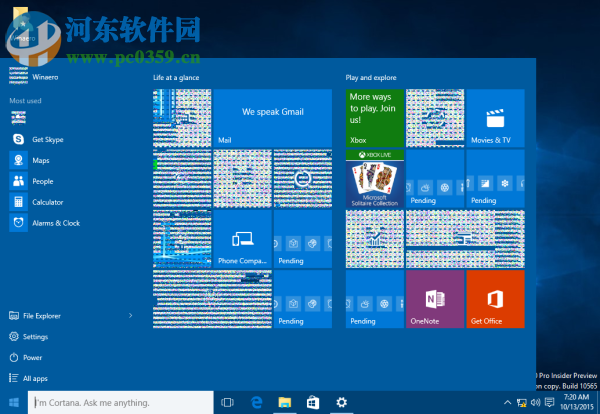Viewport: 600px width, 414px height.
Task: Click the Winaero user account
Action: pyautogui.click(x=34, y=77)
